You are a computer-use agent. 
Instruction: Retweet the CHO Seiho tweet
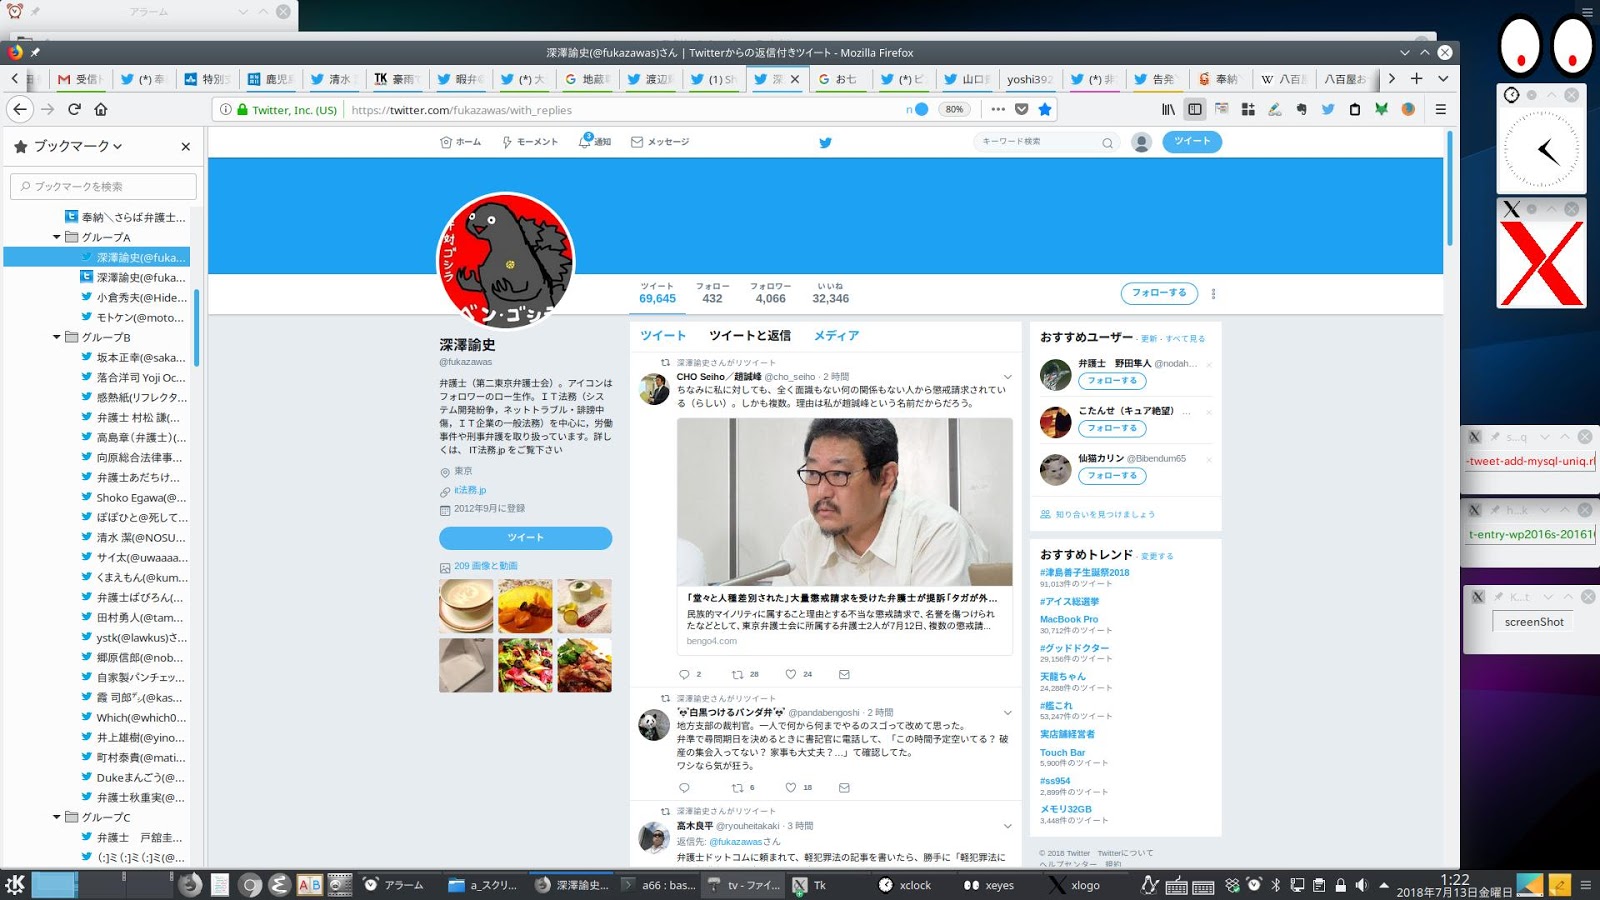coord(737,674)
